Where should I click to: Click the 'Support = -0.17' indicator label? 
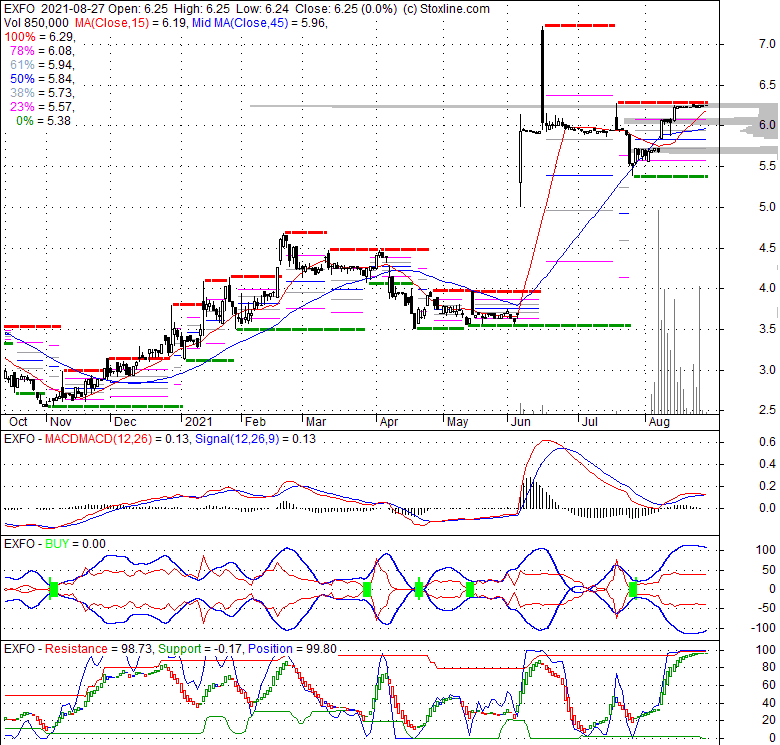pos(200,649)
